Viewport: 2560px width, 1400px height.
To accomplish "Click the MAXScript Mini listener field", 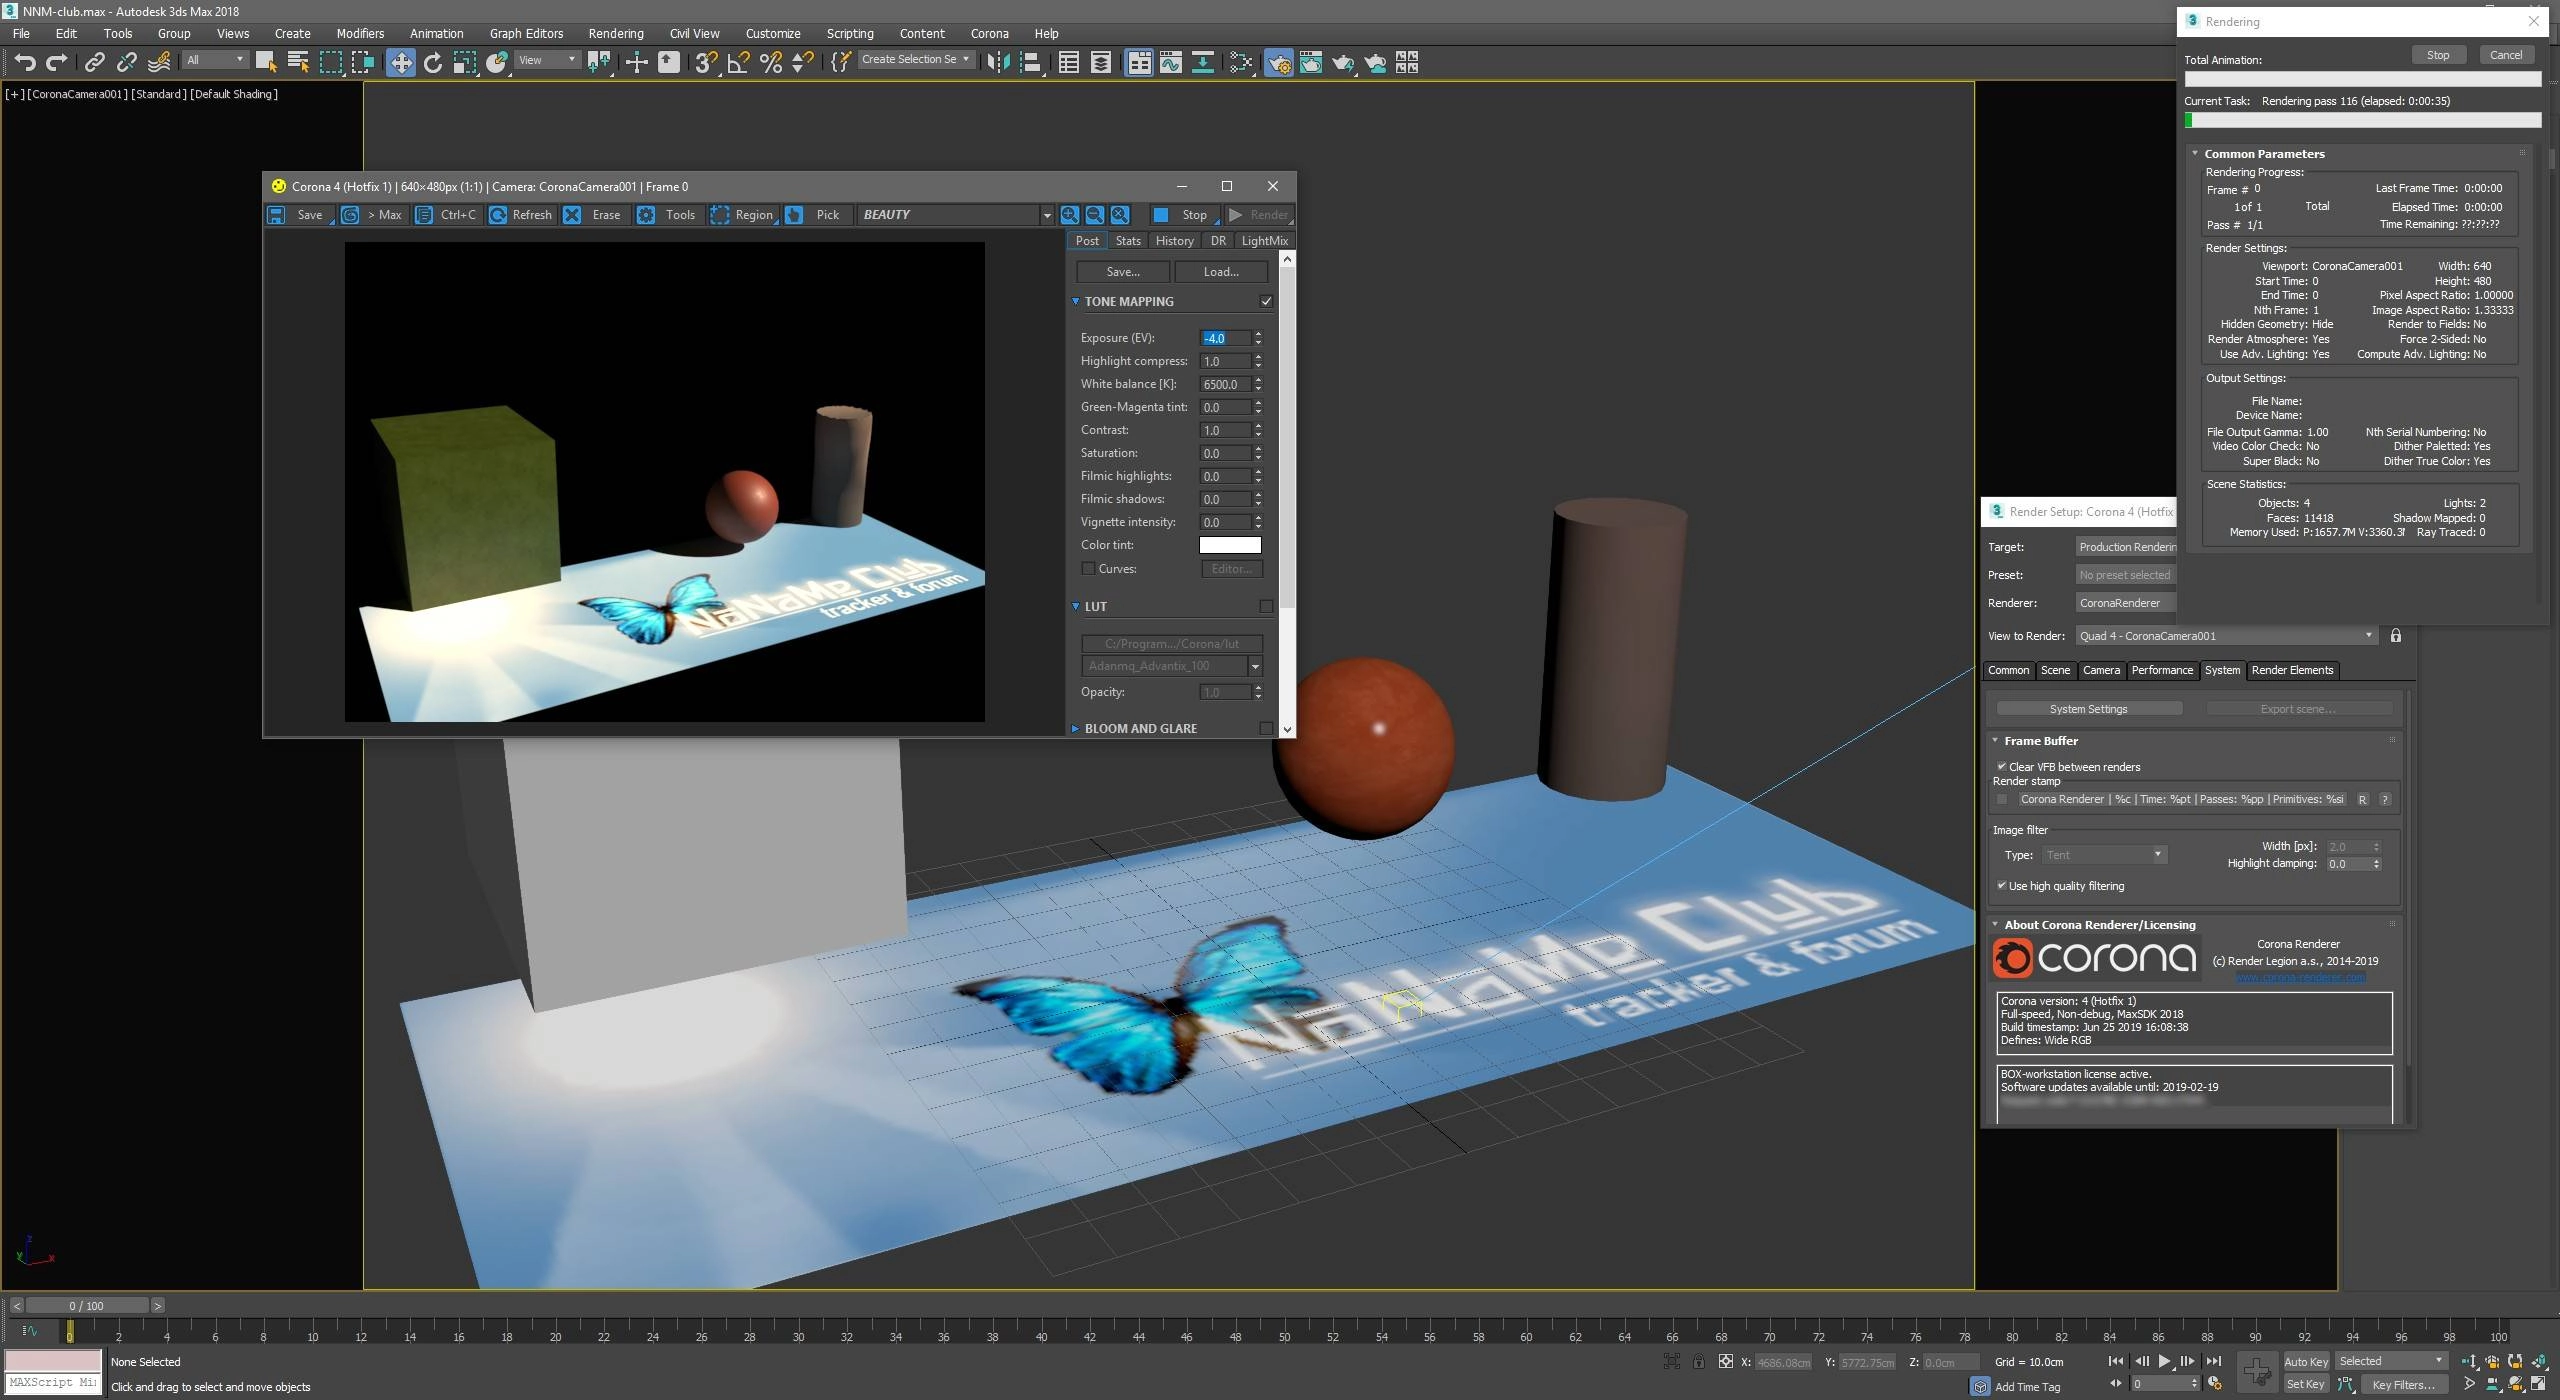I will tap(53, 1383).
